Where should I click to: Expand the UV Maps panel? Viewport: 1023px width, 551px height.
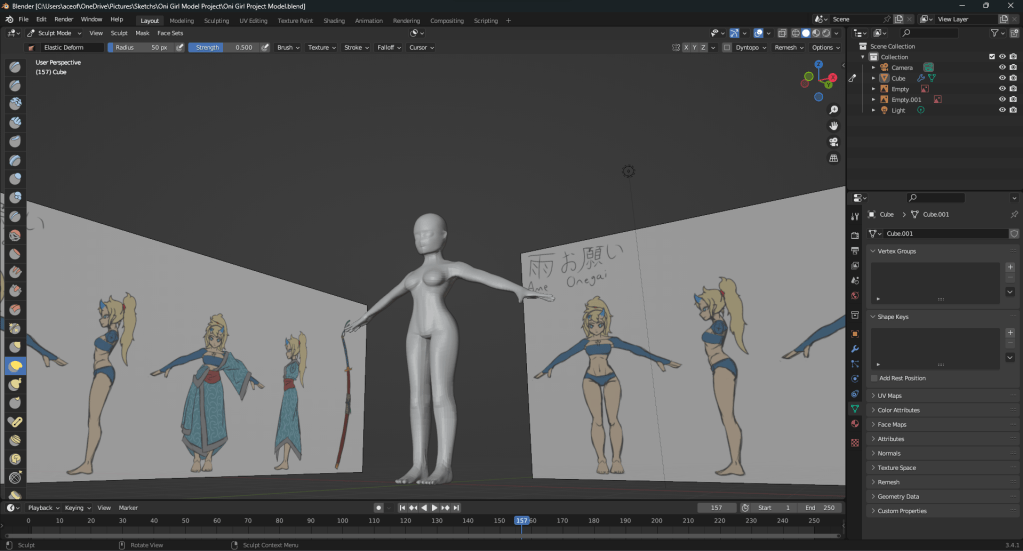pyautogui.click(x=890, y=396)
